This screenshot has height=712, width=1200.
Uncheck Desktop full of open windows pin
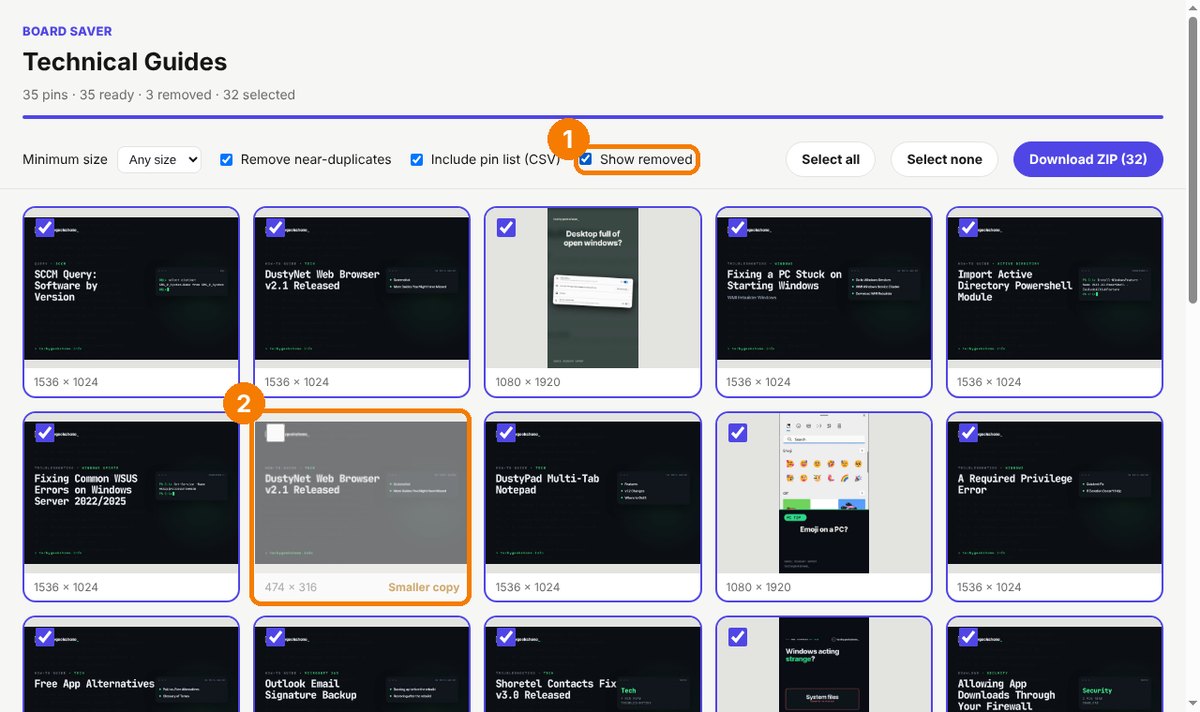(x=506, y=228)
